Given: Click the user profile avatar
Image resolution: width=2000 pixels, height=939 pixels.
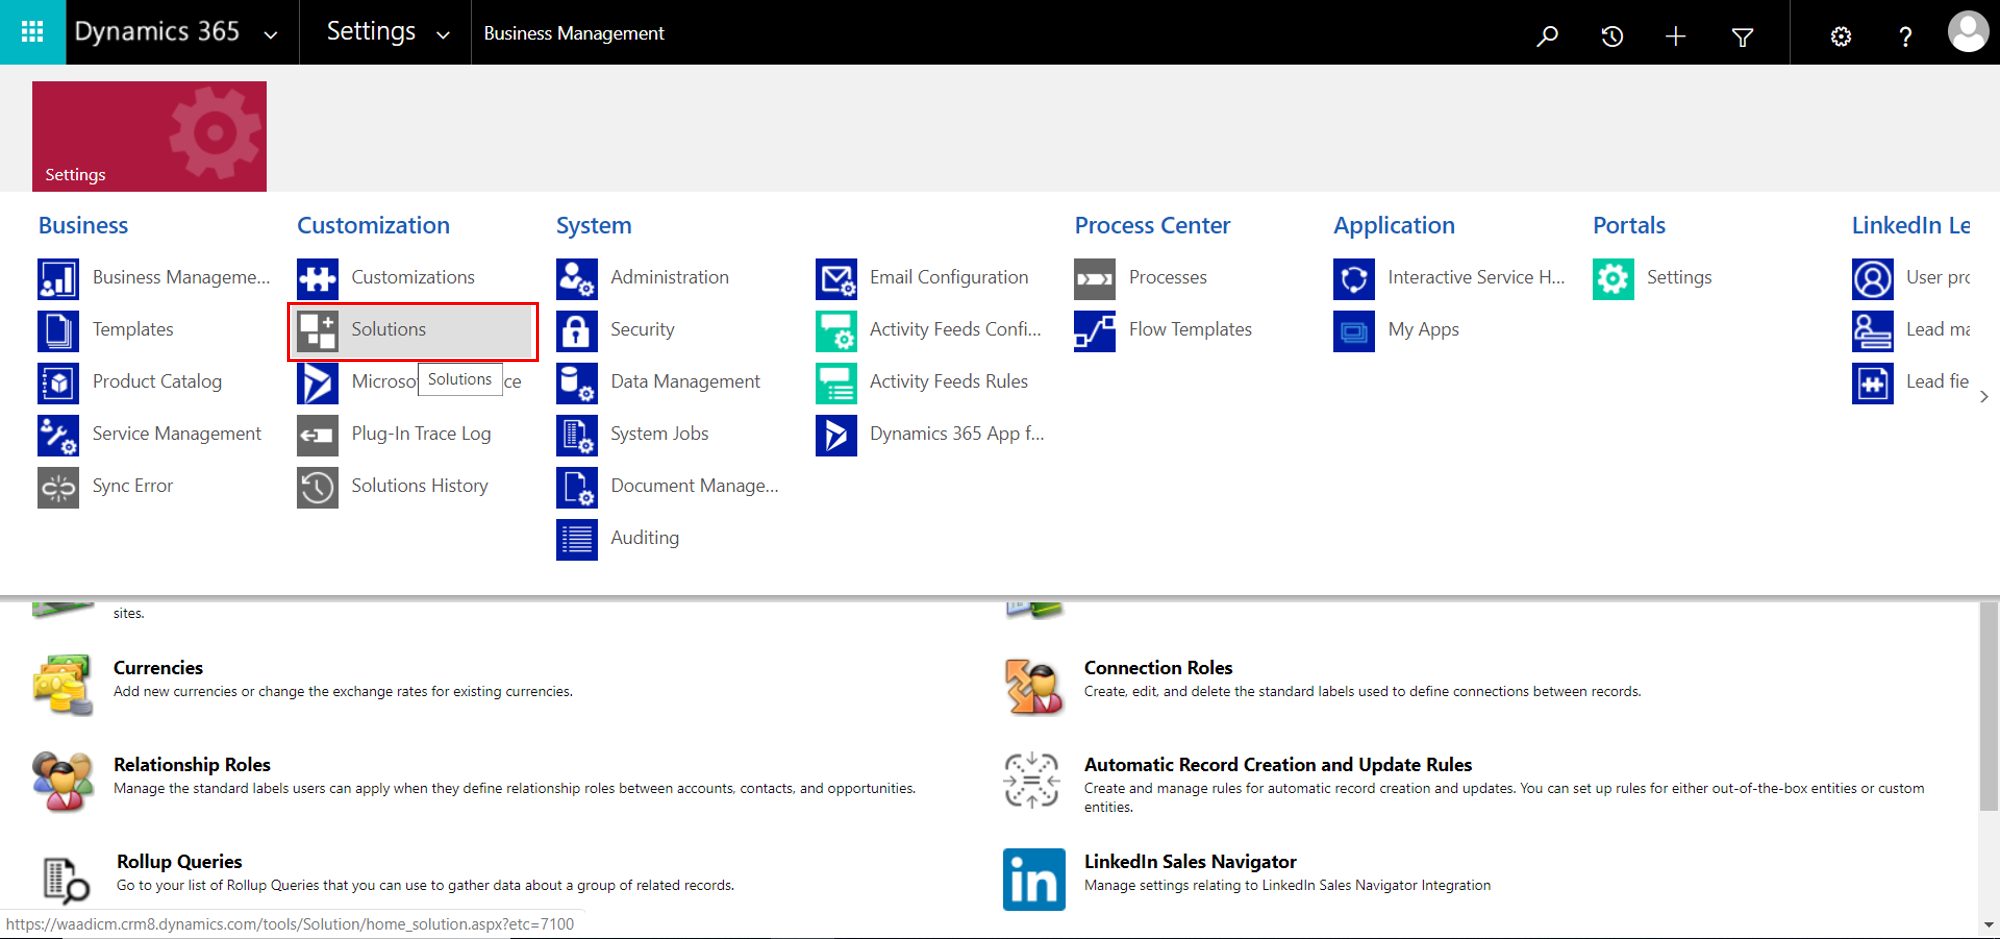Looking at the screenshot, I should coord(1967,32).
